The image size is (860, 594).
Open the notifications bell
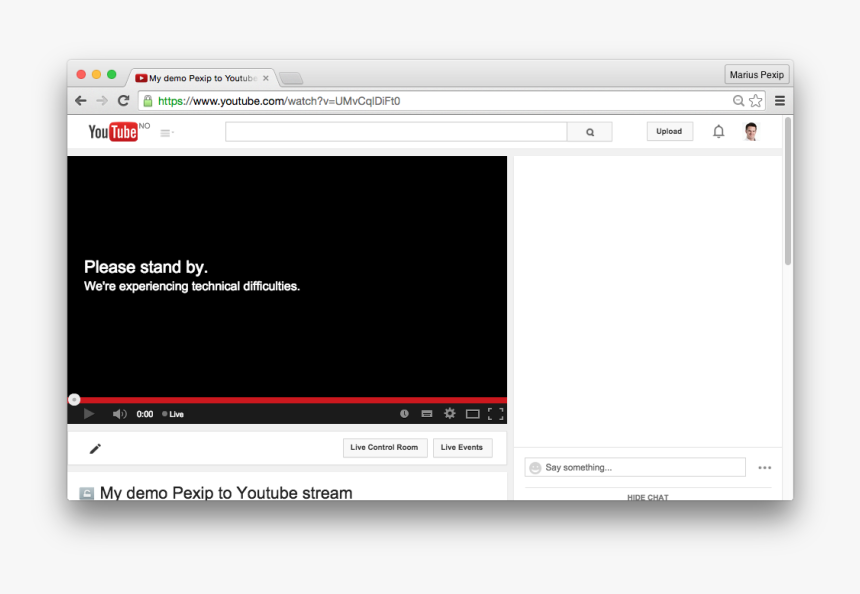(718, 132)
